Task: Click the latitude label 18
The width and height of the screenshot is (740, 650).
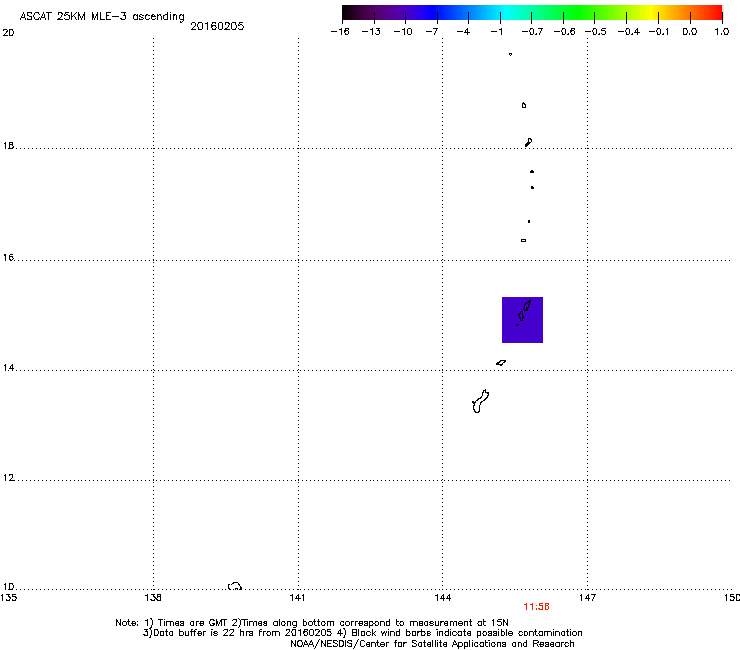Action: 8,145
